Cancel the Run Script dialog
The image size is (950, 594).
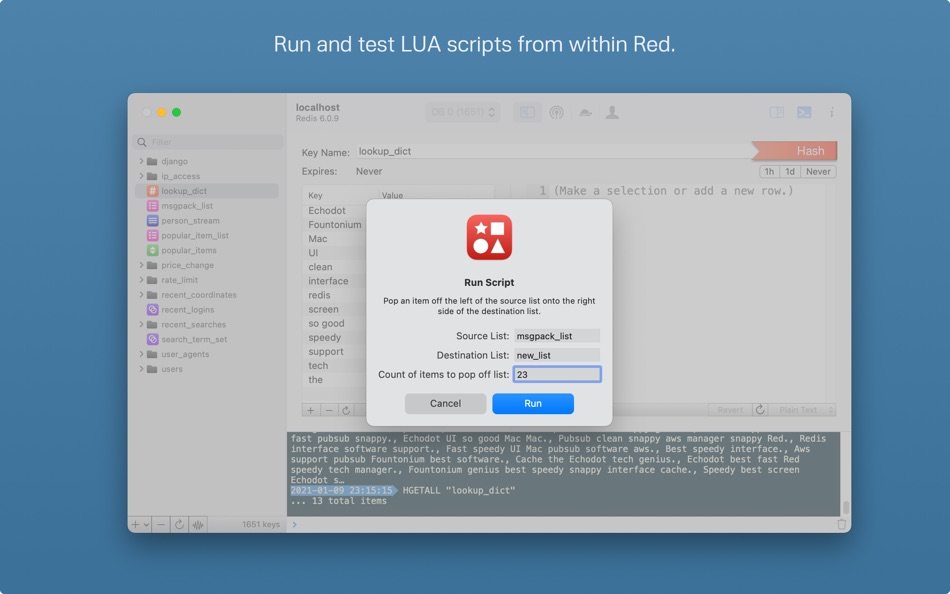click(445, 404)
